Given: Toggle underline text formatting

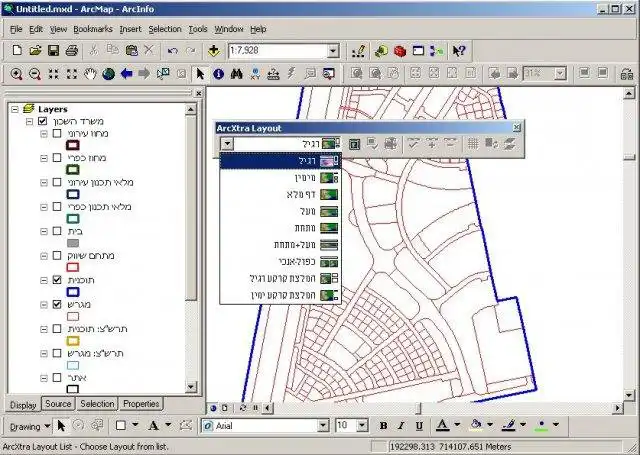Looking at the screenshot, I should (419, 426).
